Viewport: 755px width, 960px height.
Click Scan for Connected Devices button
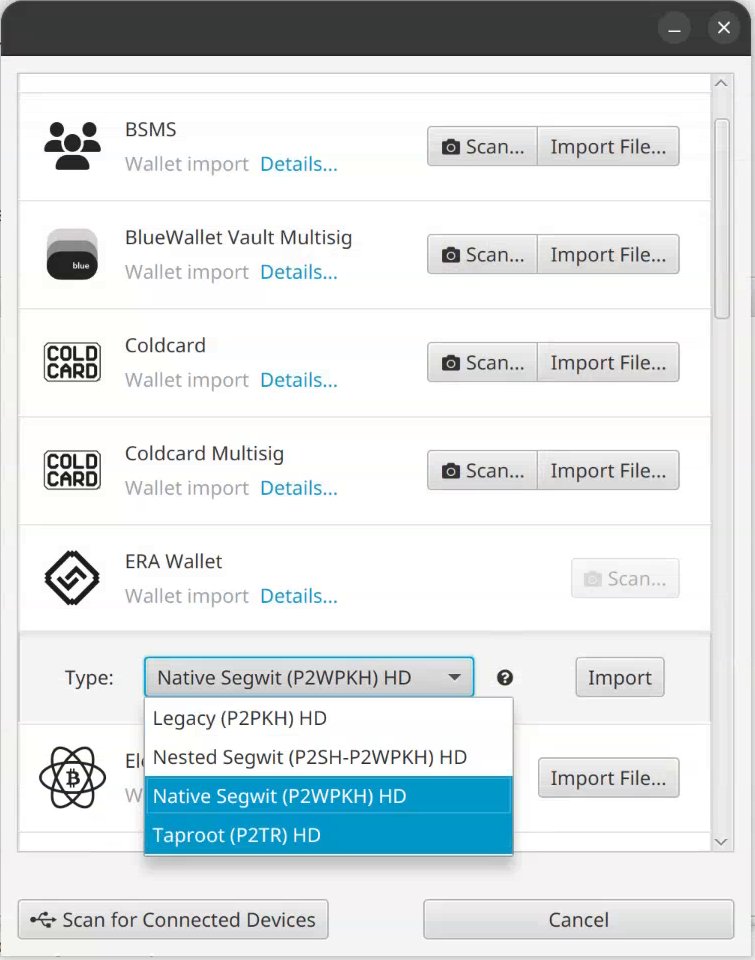173,919
